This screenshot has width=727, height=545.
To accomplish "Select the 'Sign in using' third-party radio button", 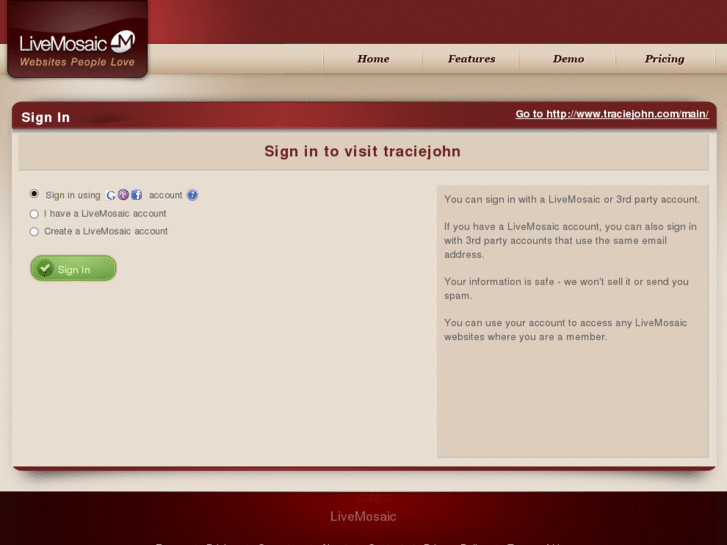I will 34,194.
